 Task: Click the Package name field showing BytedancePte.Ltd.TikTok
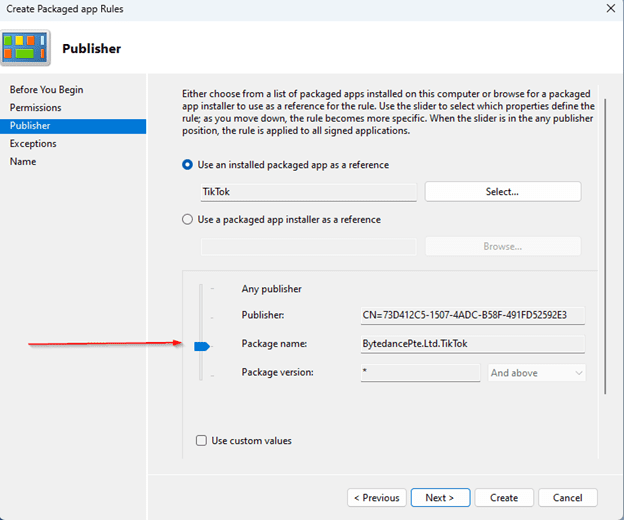(x=472, y=345)
